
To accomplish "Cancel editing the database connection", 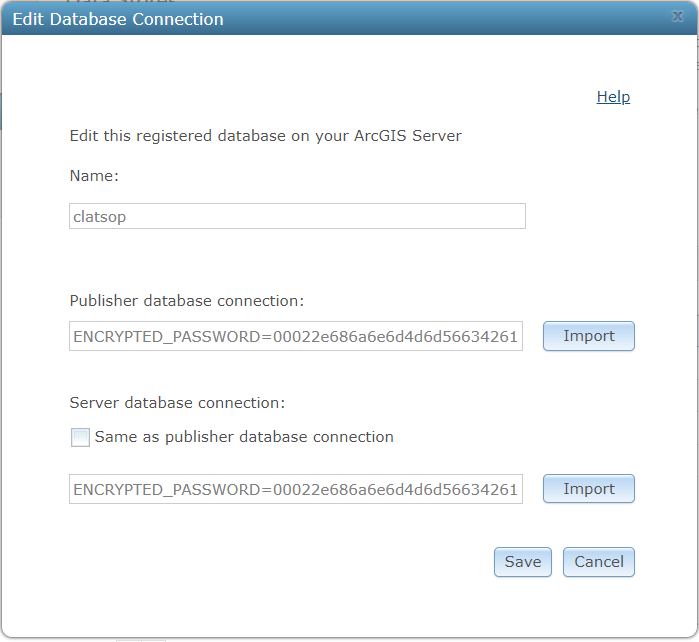I will pos(598,562).
